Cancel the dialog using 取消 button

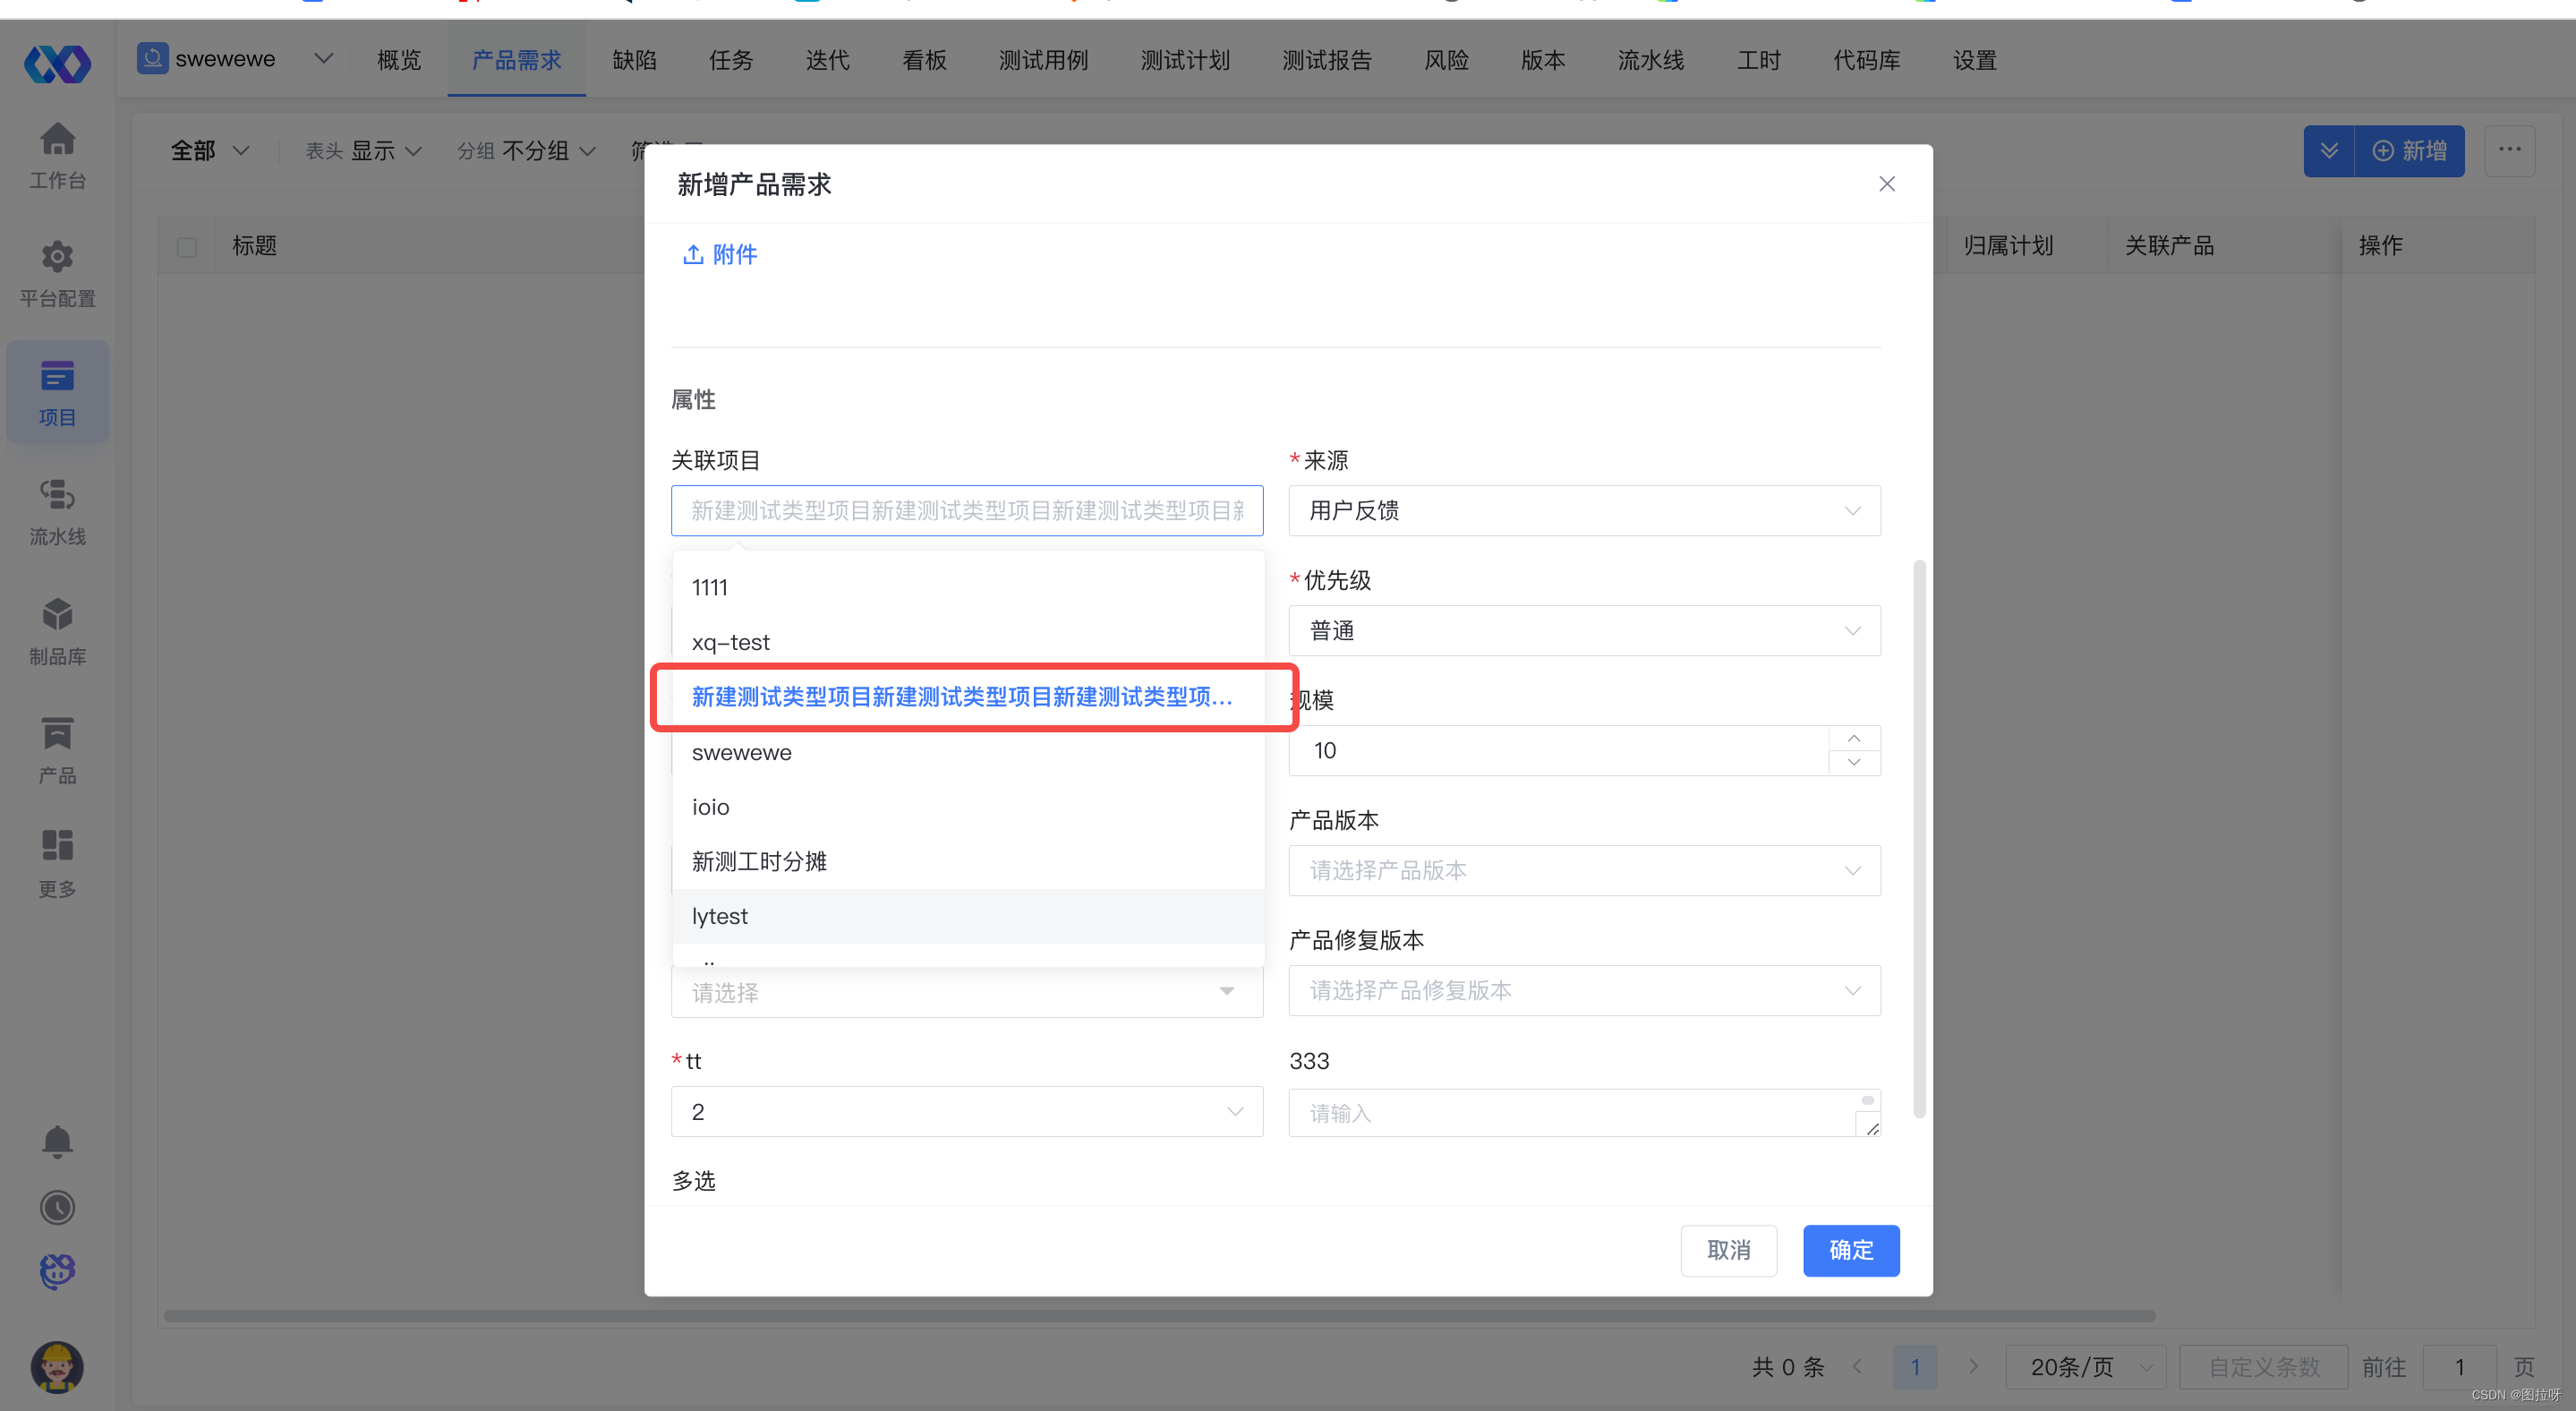1729,1250
